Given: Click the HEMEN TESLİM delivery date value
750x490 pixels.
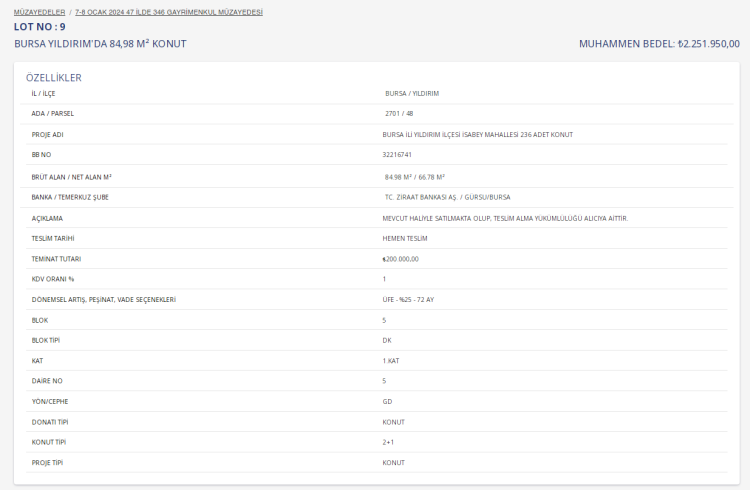Looking at the screenshot, I should point(405,238).
